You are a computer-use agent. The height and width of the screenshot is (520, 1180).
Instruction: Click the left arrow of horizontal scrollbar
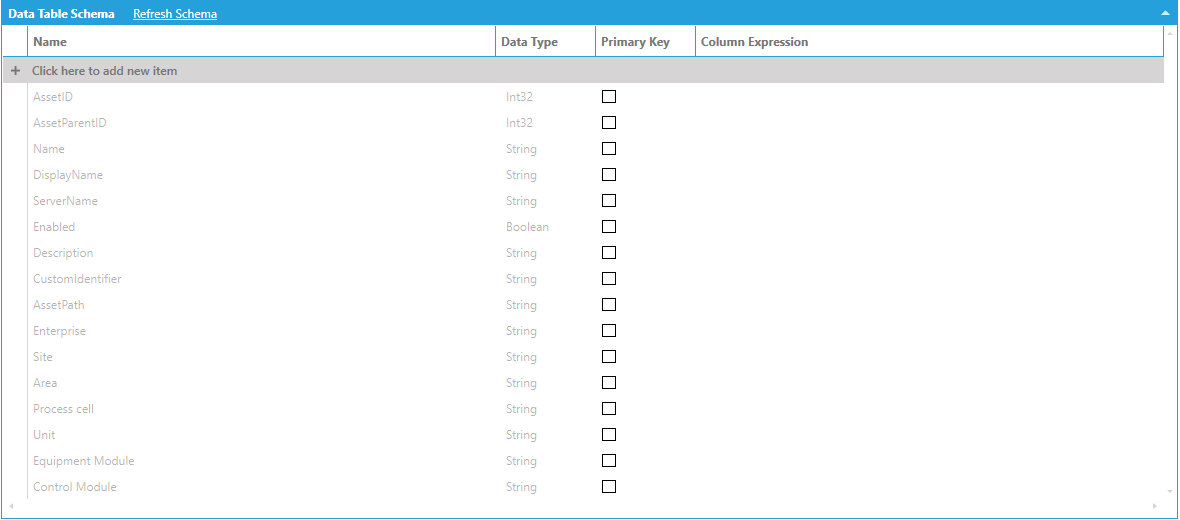coord(9,507)
